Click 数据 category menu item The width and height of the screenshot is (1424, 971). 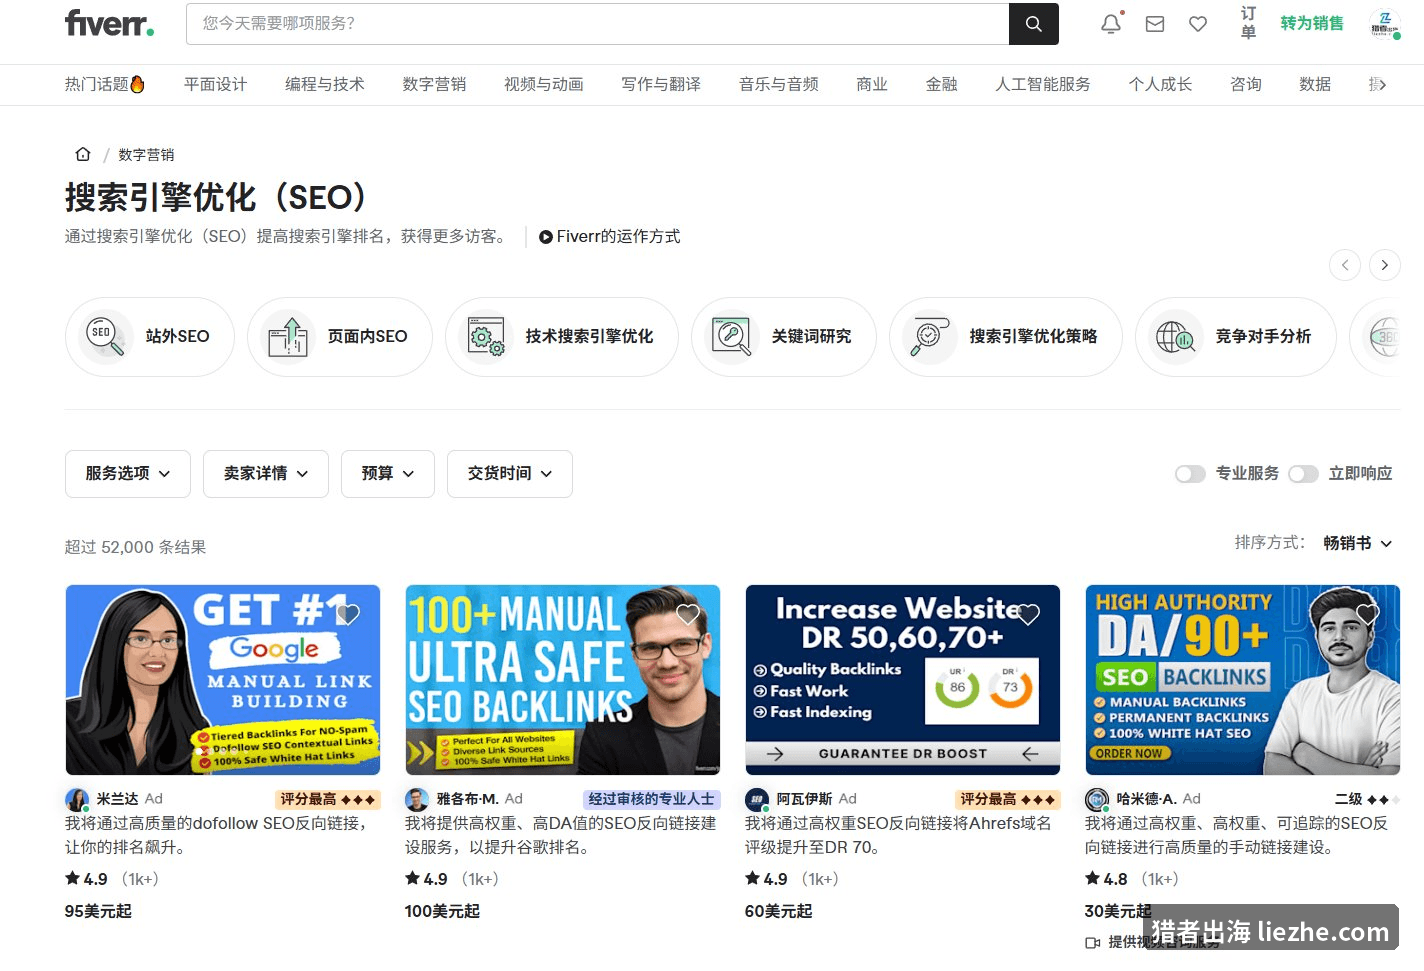point(1315,84)
